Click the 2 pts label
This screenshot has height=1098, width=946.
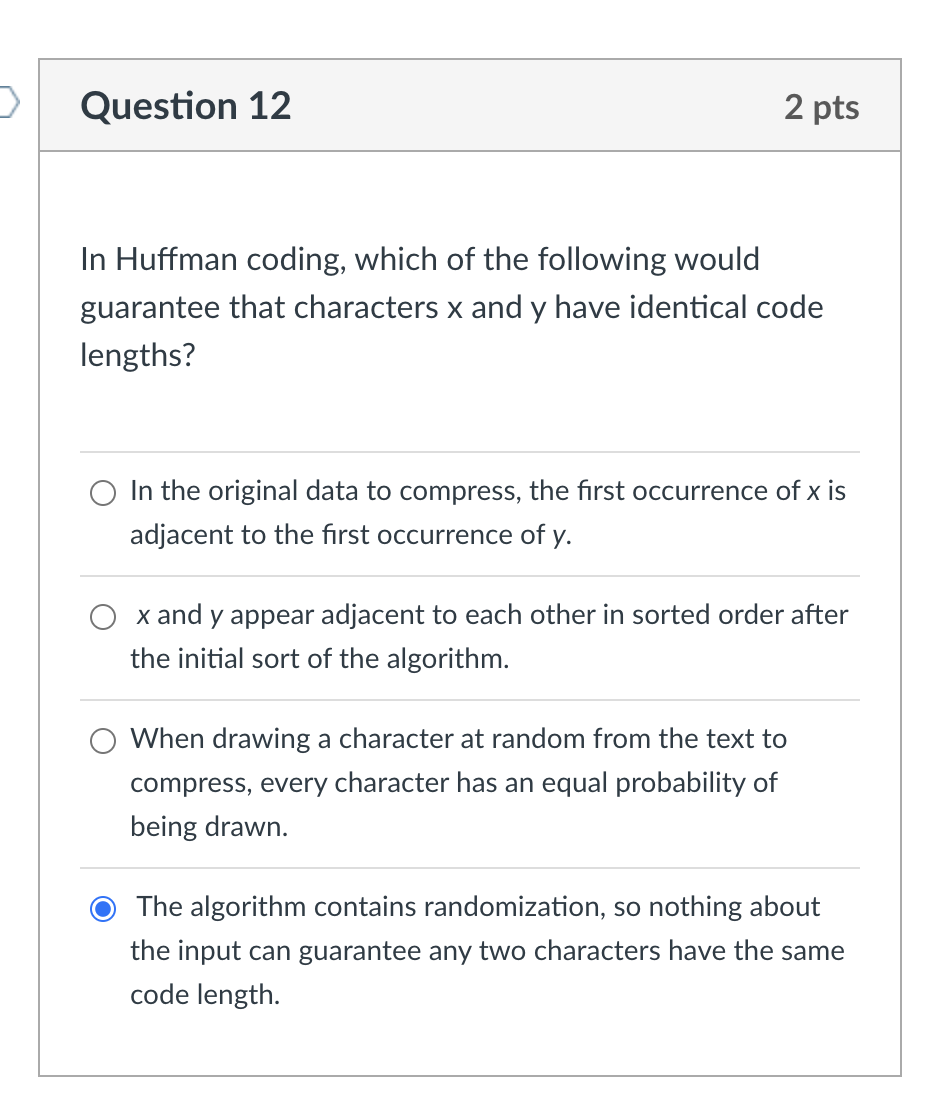click(x=820, y=107)
